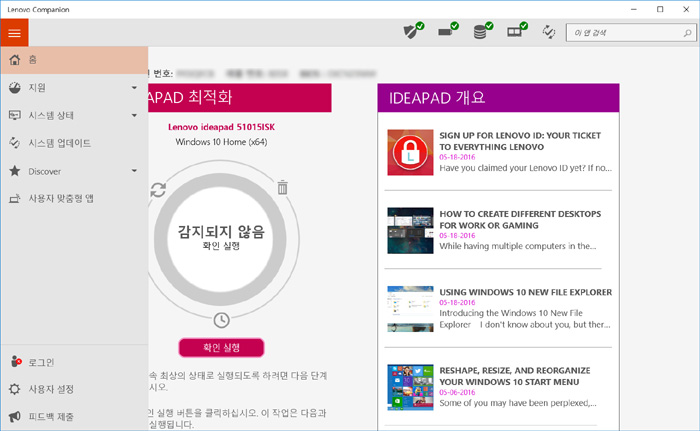Click the system status monitor icon
700x431 pixels.
[15, 115]
